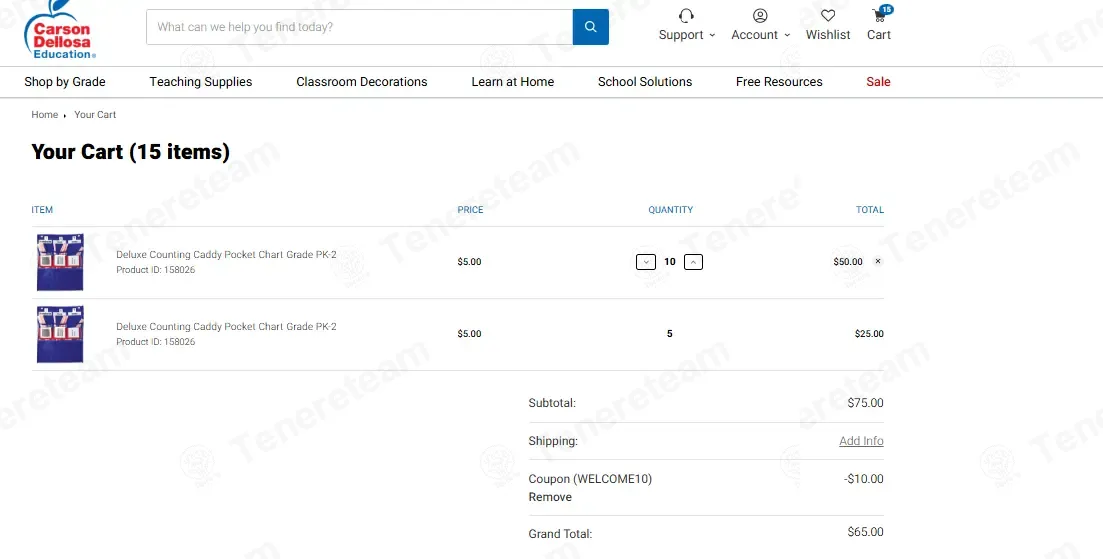The width and height of the screenshot is (1103, 559).
Task: Open the Teaching Supplies menu
Action: 200,82
